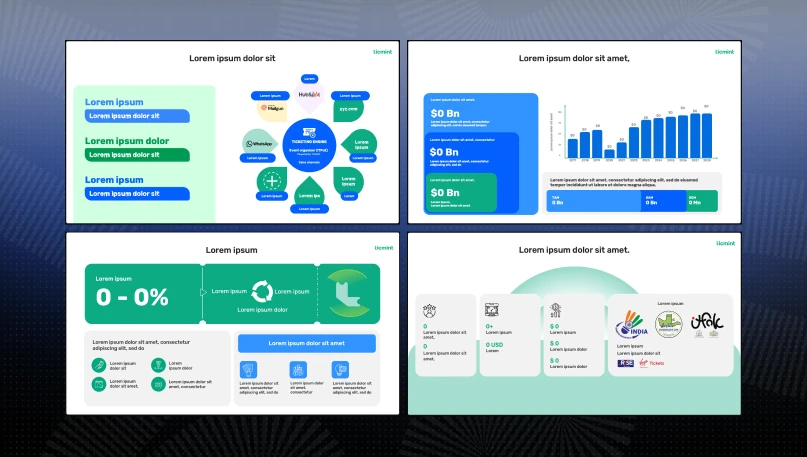807x457 pixels.
Task: Click 'Lorem ipsum dolor' under recycle icon
Action: tap(262, 310)
